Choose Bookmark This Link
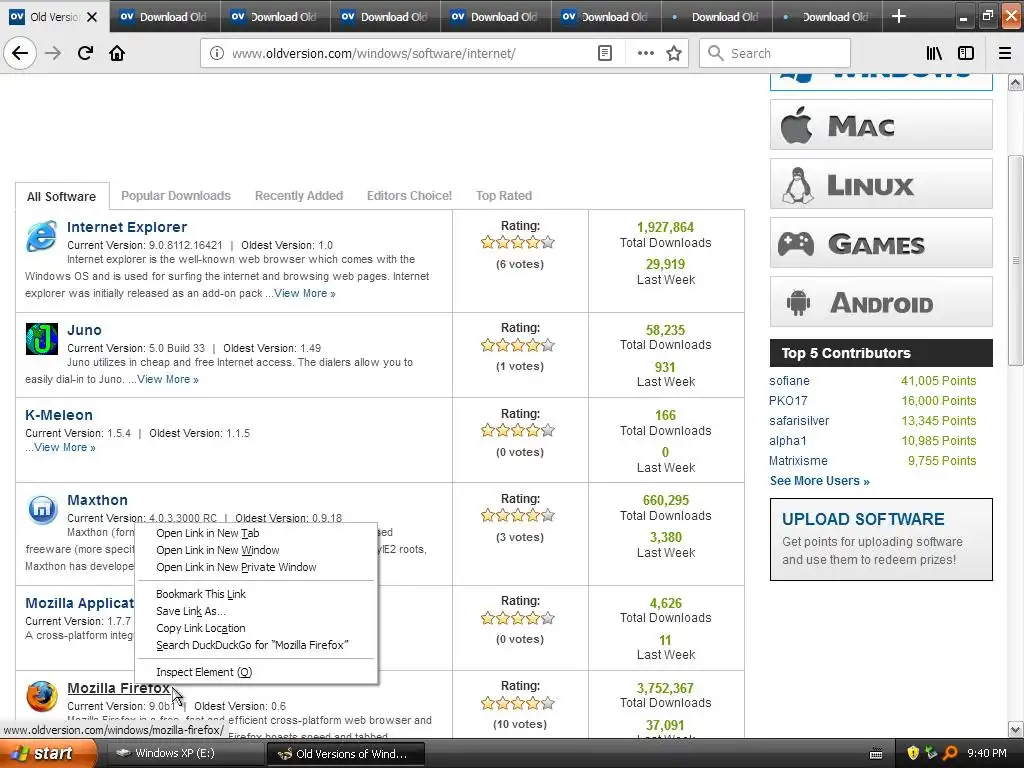Viewport: 1024px width, 768px height. tap(257, 594)
